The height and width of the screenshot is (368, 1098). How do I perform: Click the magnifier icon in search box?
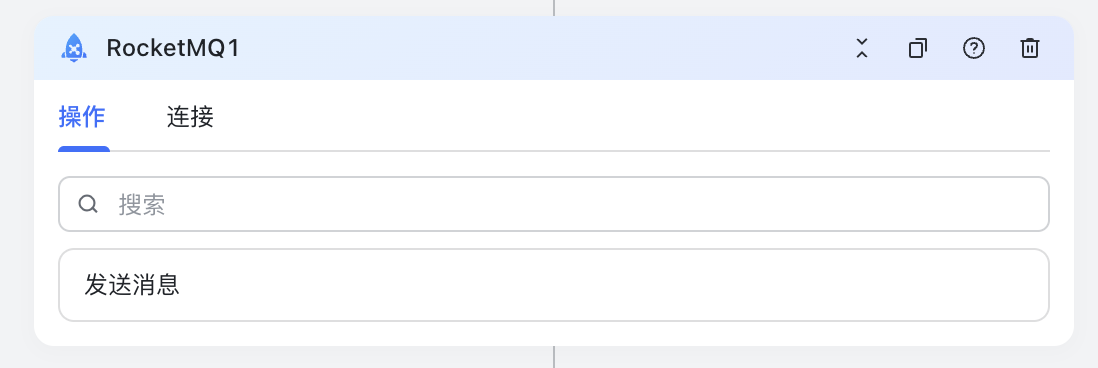[88, 204]
